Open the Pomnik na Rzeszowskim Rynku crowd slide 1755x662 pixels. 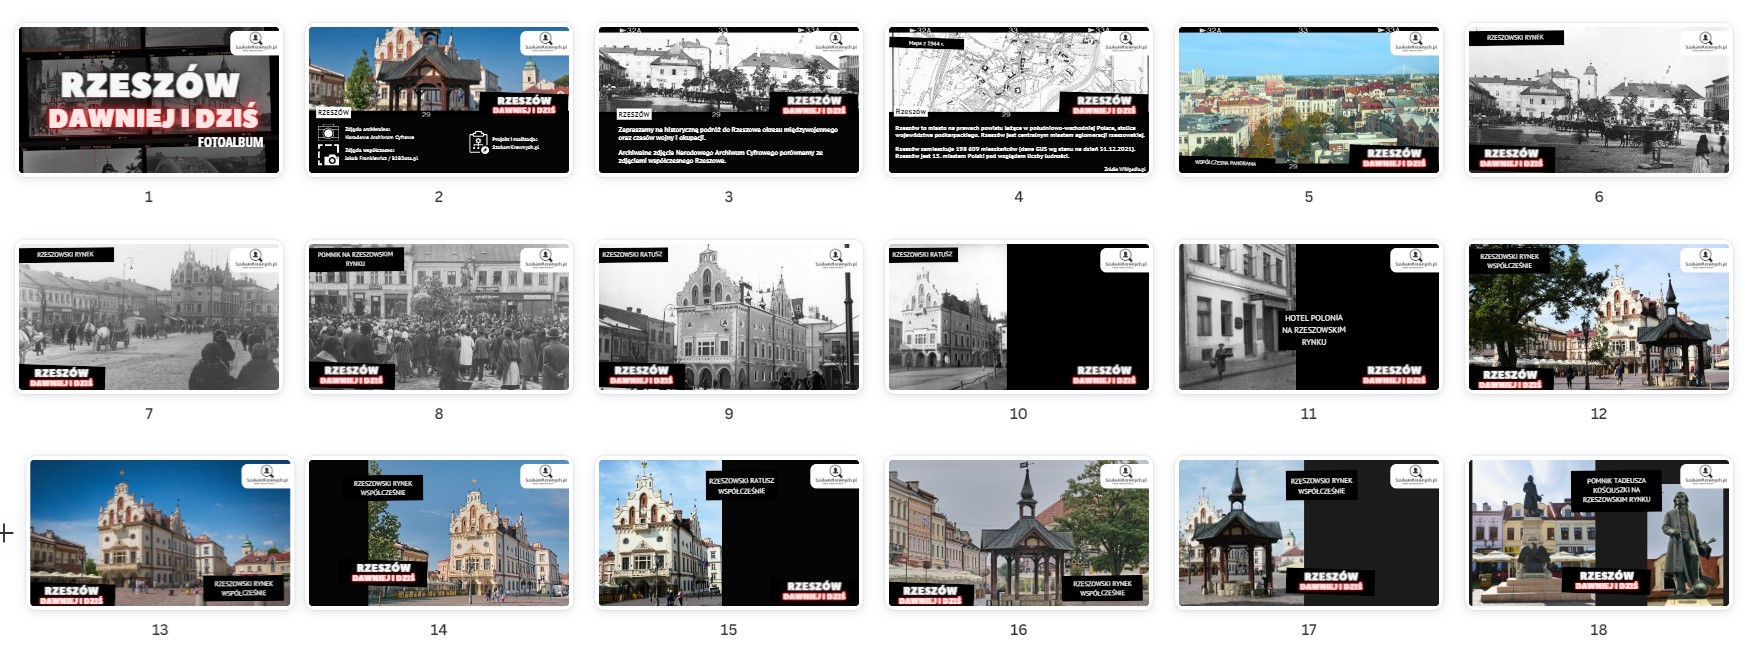coord(438,316)
